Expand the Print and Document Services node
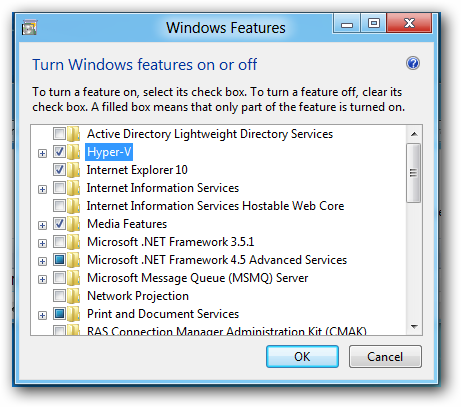461x407 pixels. pyautogui.click(x=42, y=315)
